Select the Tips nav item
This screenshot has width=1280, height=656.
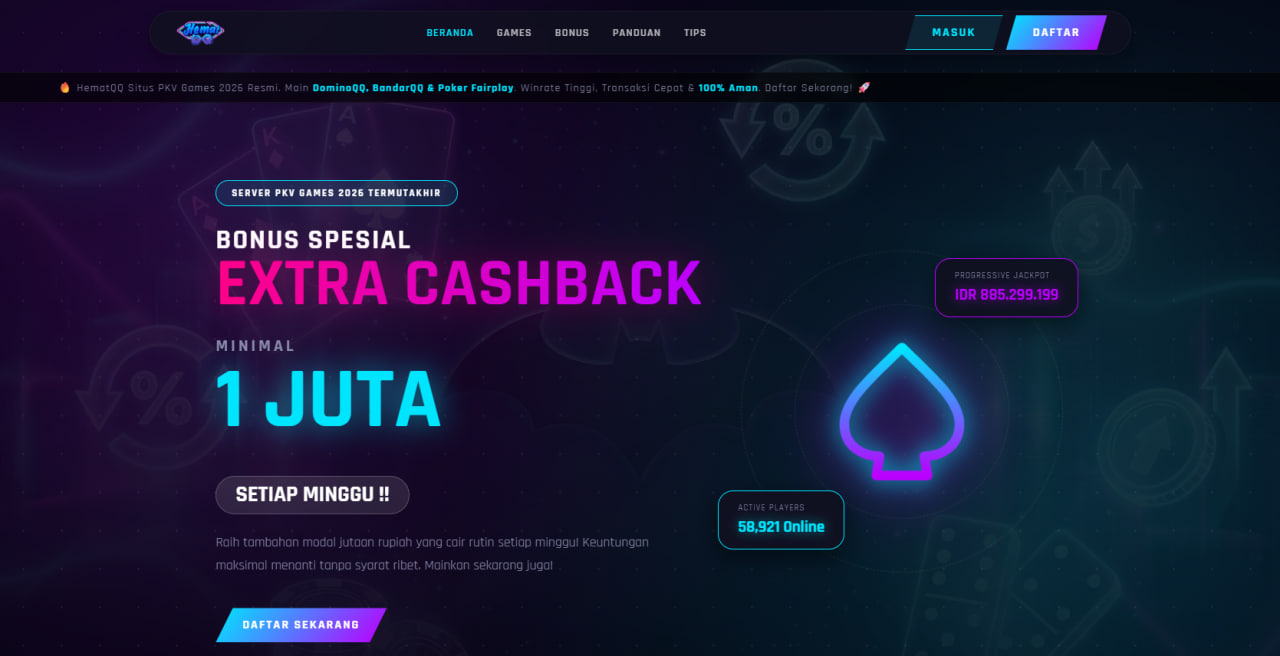[x=695, y=33]
